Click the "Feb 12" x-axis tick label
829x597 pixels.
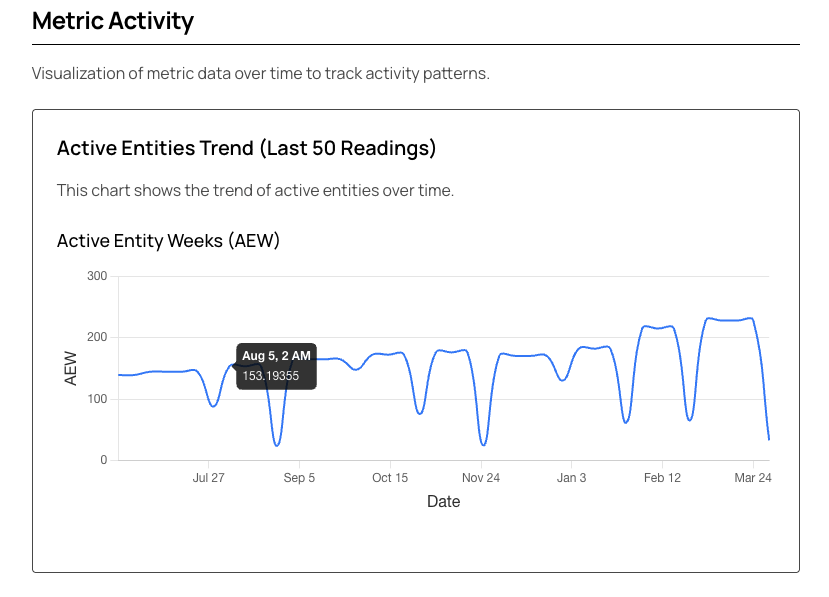[662, 478]
